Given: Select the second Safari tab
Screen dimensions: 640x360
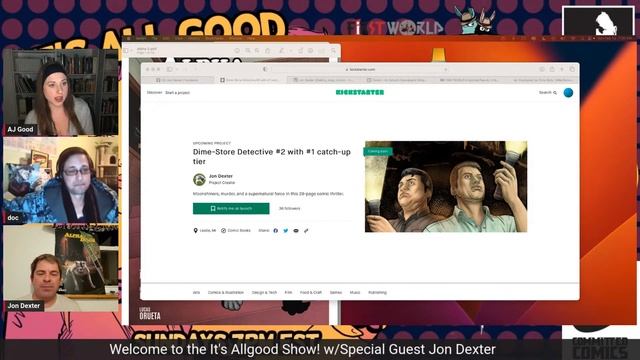Looking at the screenshot, I should 250,80.
